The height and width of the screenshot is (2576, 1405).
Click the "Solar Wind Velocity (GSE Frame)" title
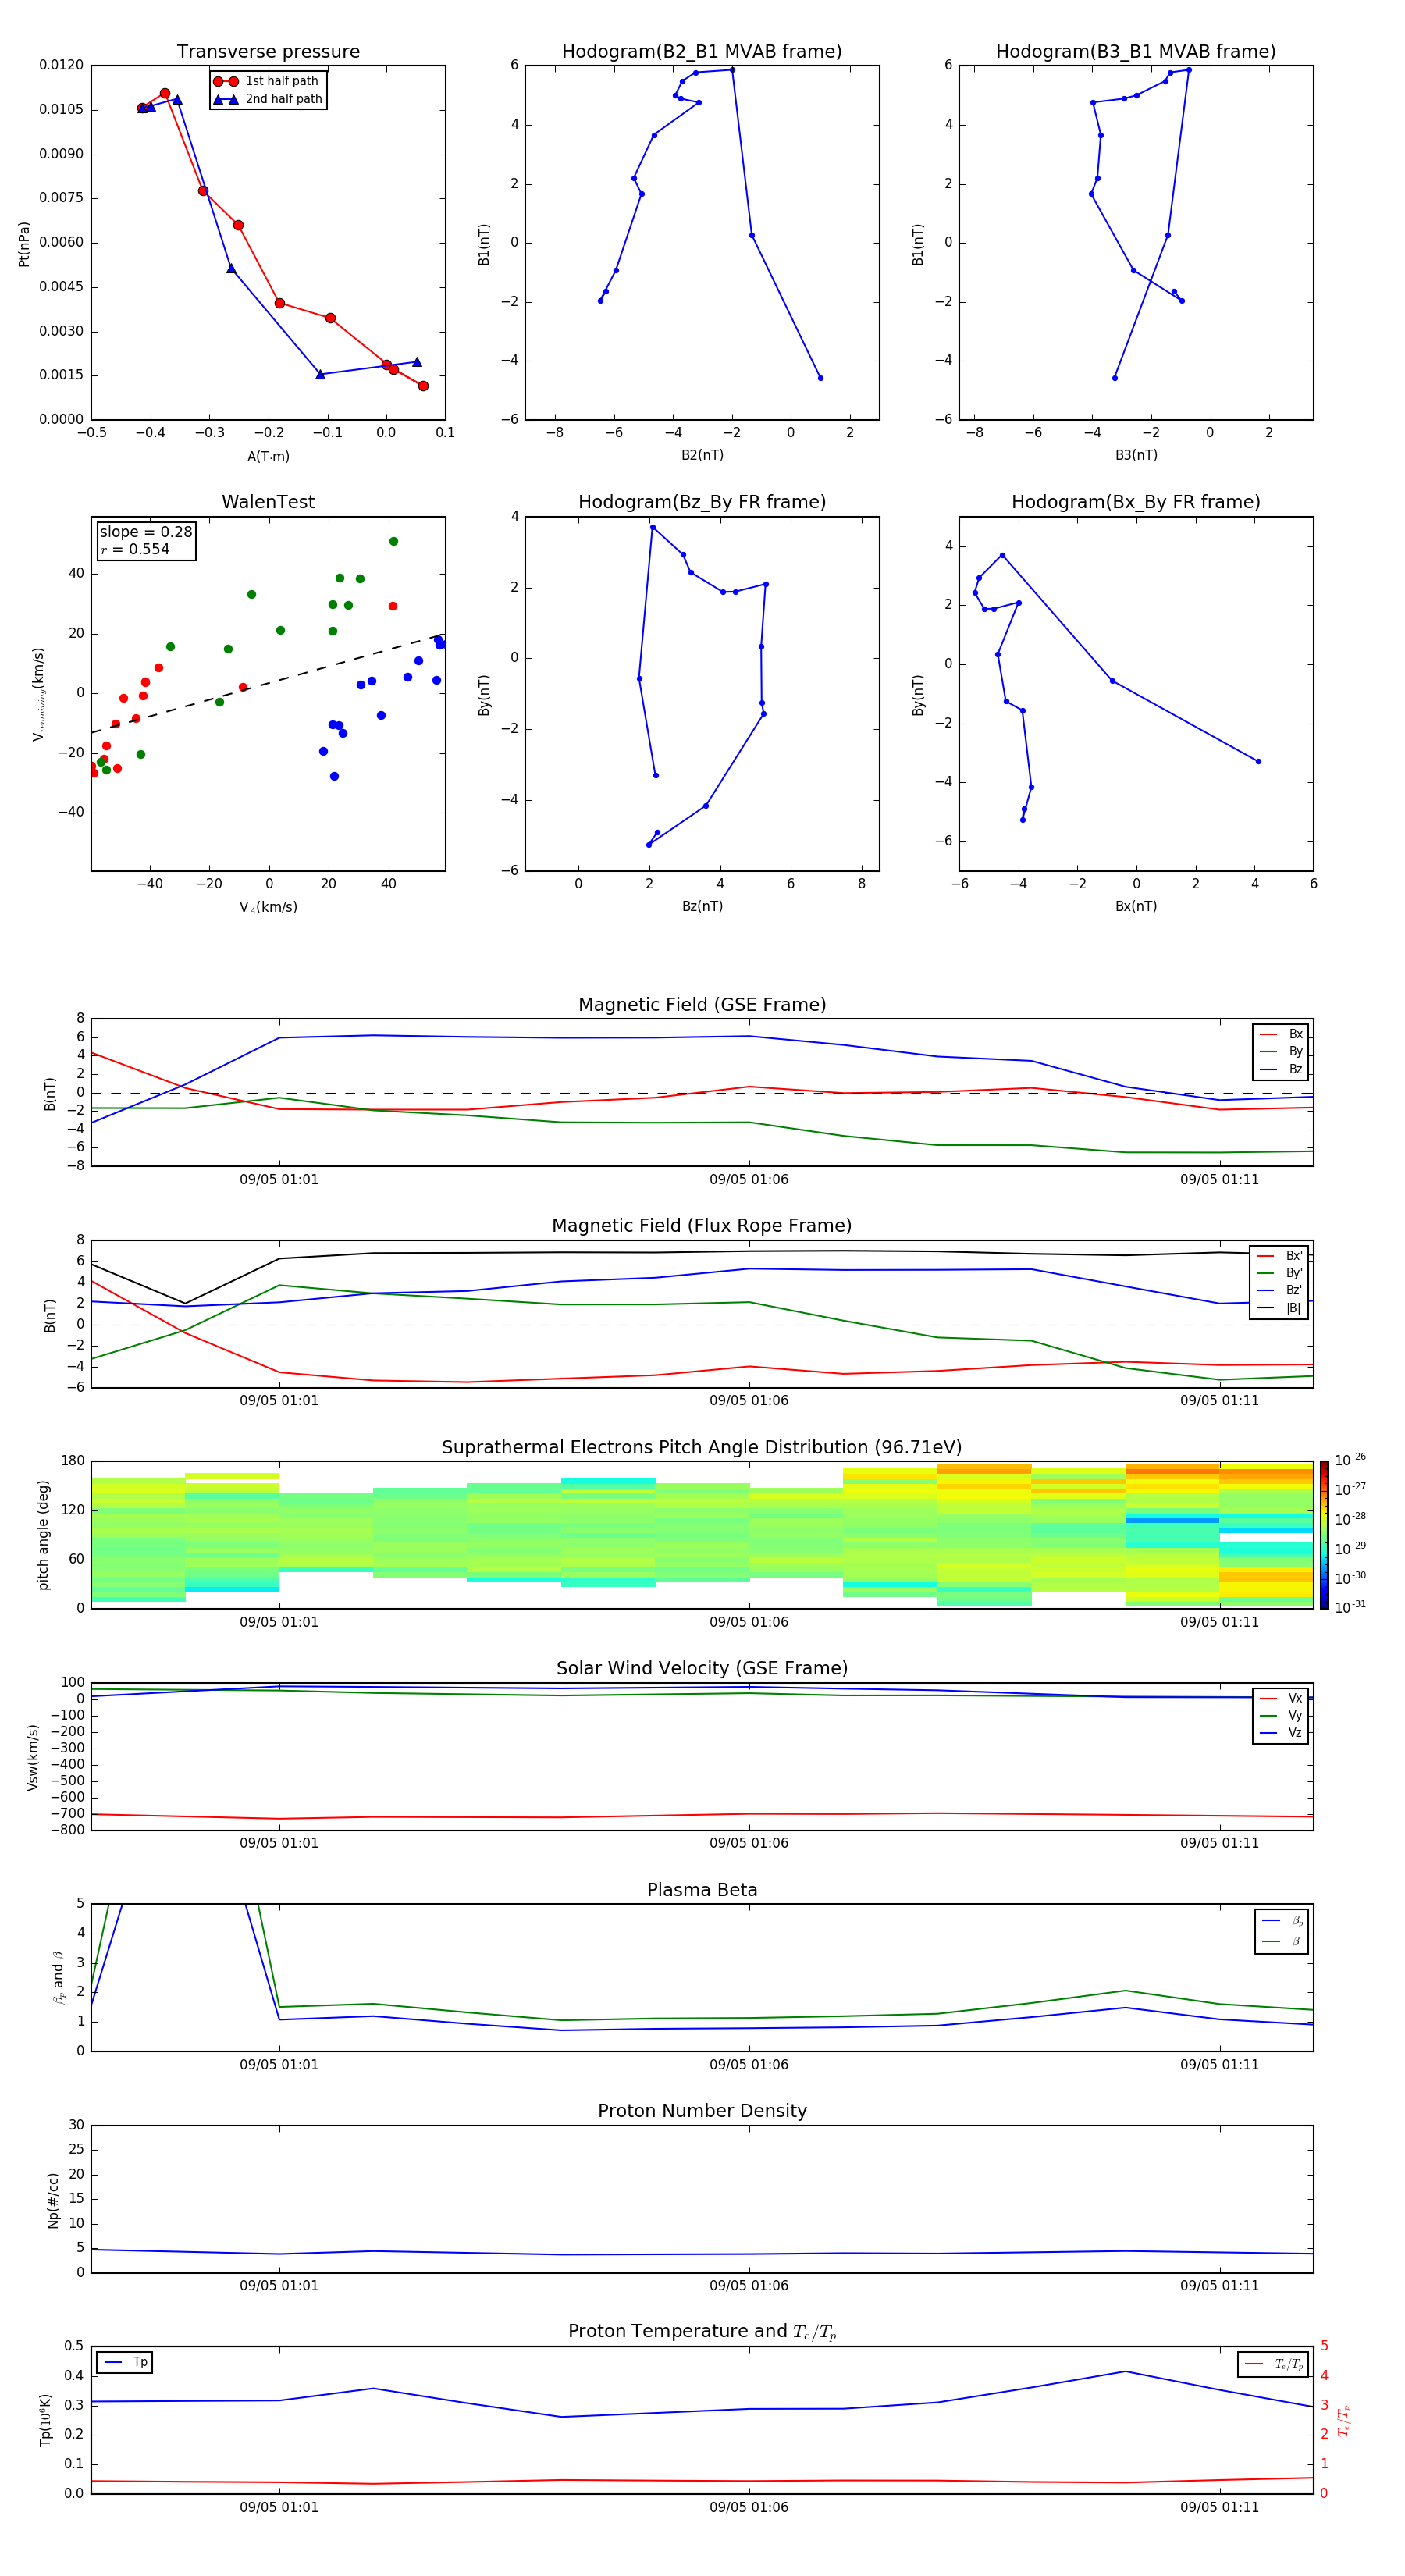click(x=702, y=1668)
